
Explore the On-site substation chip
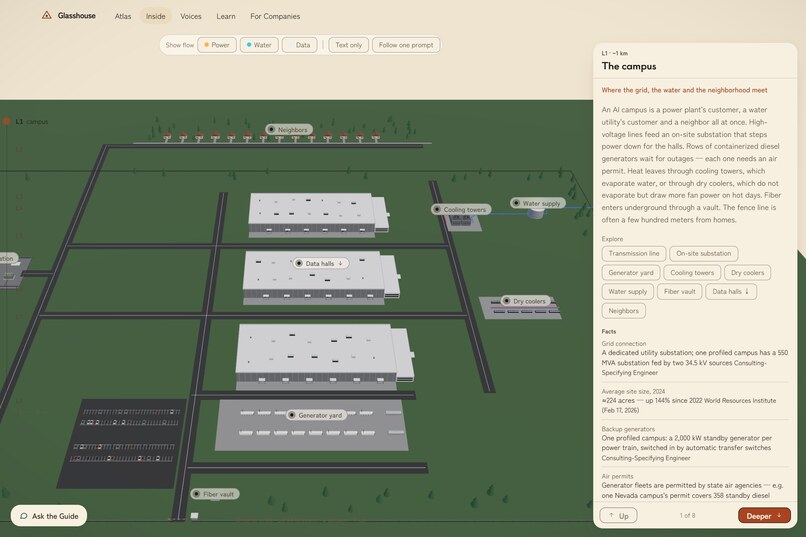[x=704, y=253]
